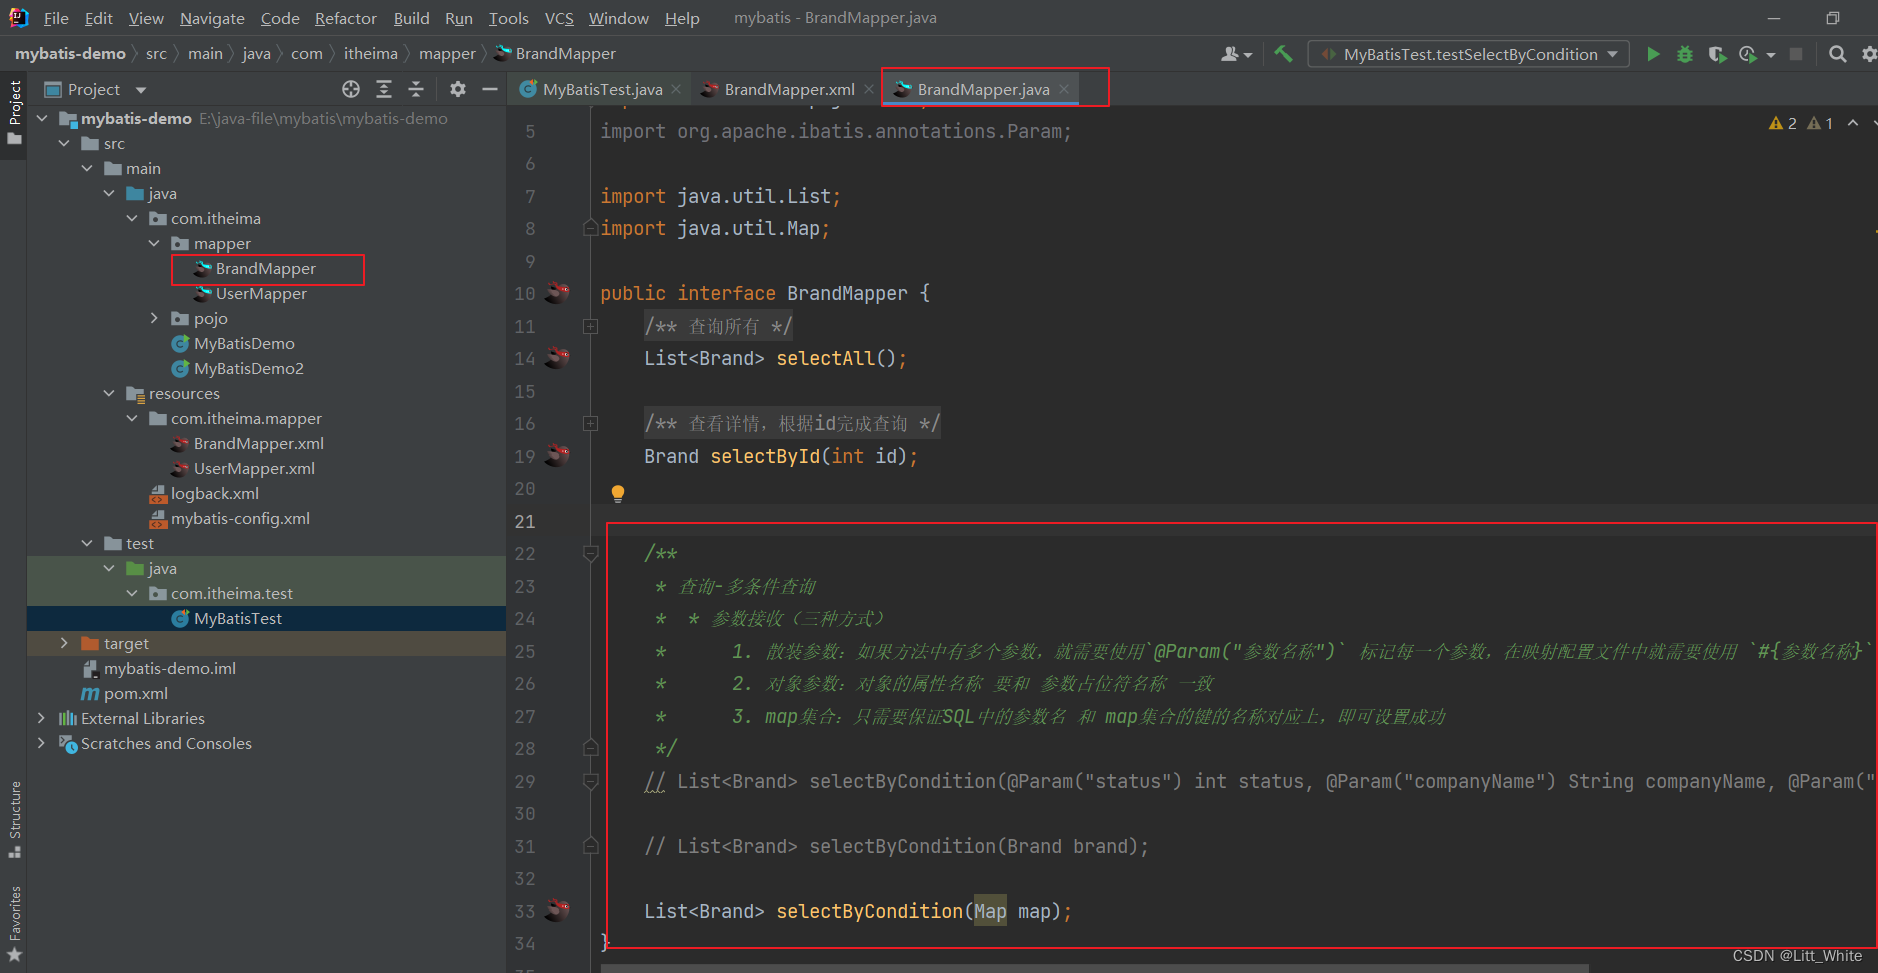Expand folded doc comment on line 16
The image size is (1878, 973).
[x=591, y=424]
